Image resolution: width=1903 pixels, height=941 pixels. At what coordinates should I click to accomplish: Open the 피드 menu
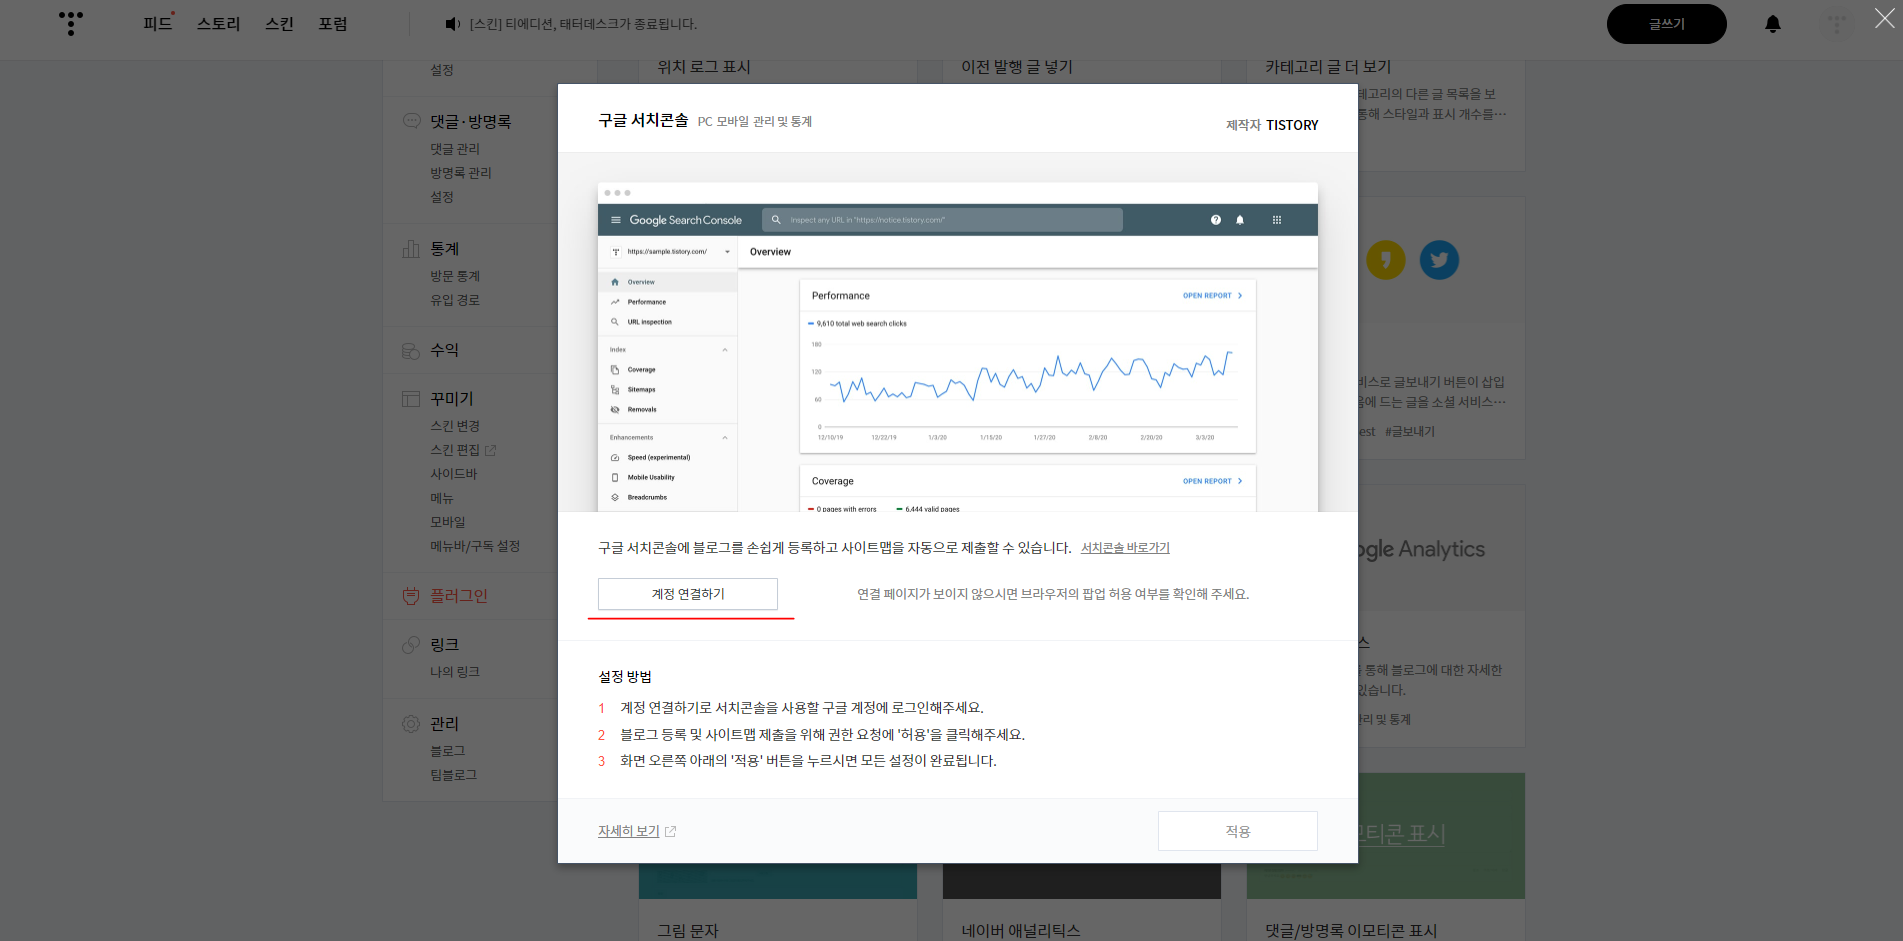(x=157, y=24)
